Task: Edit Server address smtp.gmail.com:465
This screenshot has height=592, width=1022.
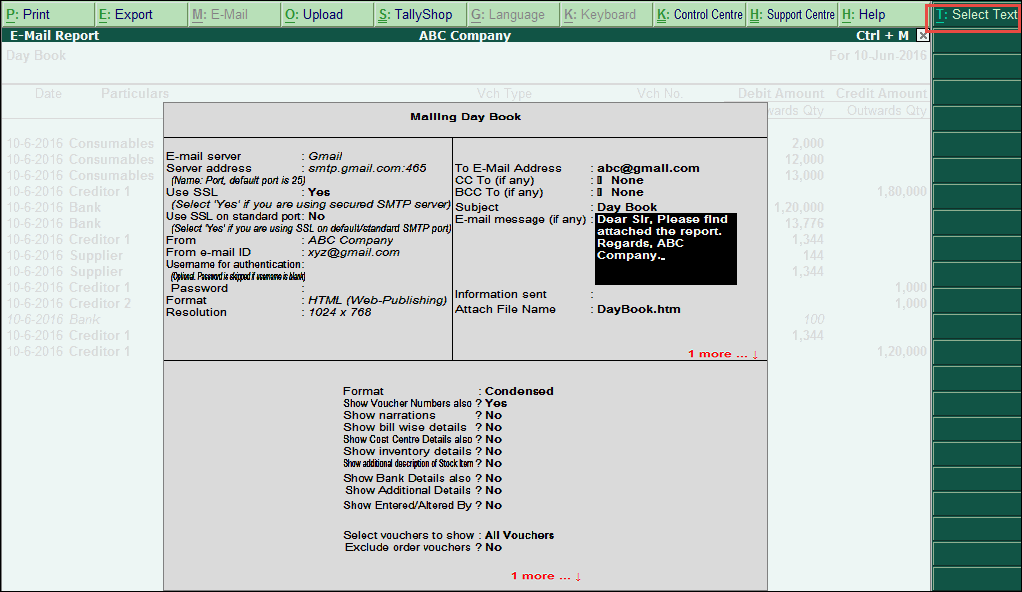Action: click(368, 168)
